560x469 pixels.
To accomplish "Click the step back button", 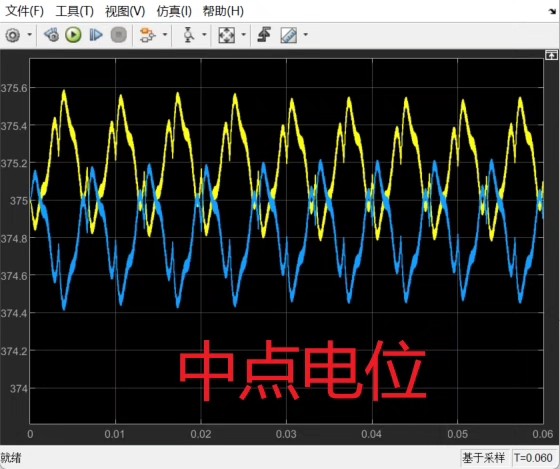I will click(52, 35).
